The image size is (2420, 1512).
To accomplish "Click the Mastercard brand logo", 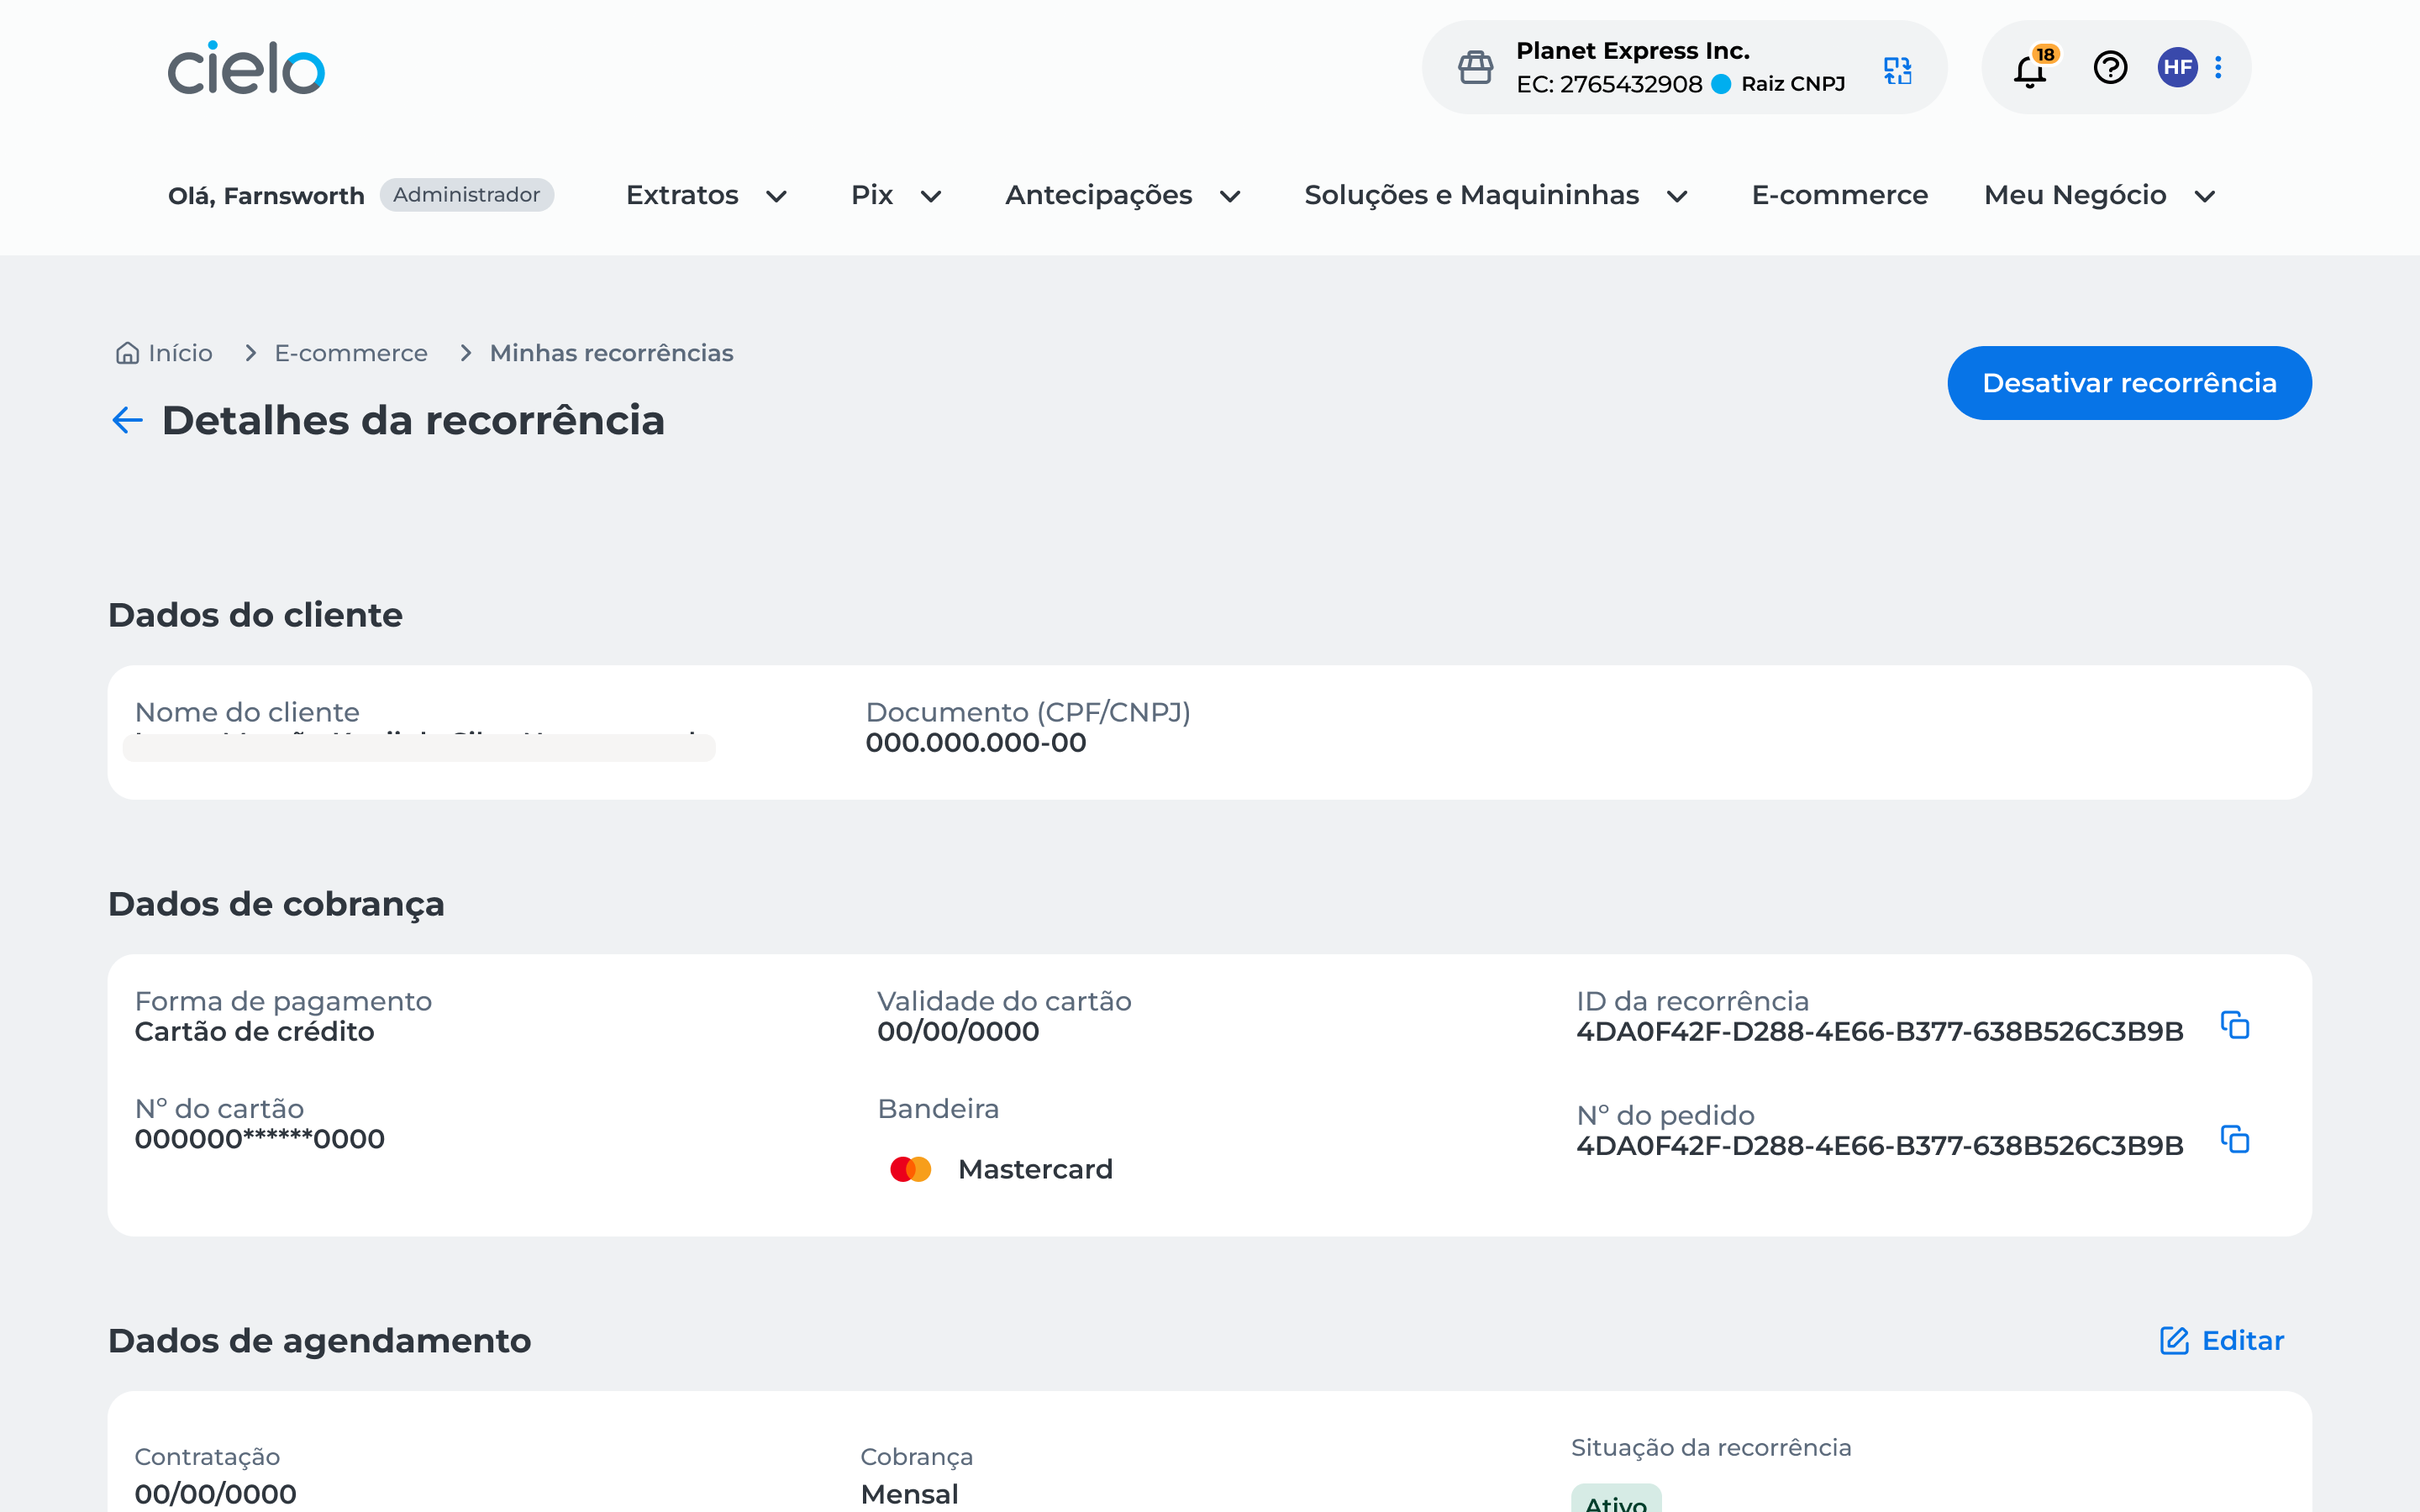I will coord(910,1168).
